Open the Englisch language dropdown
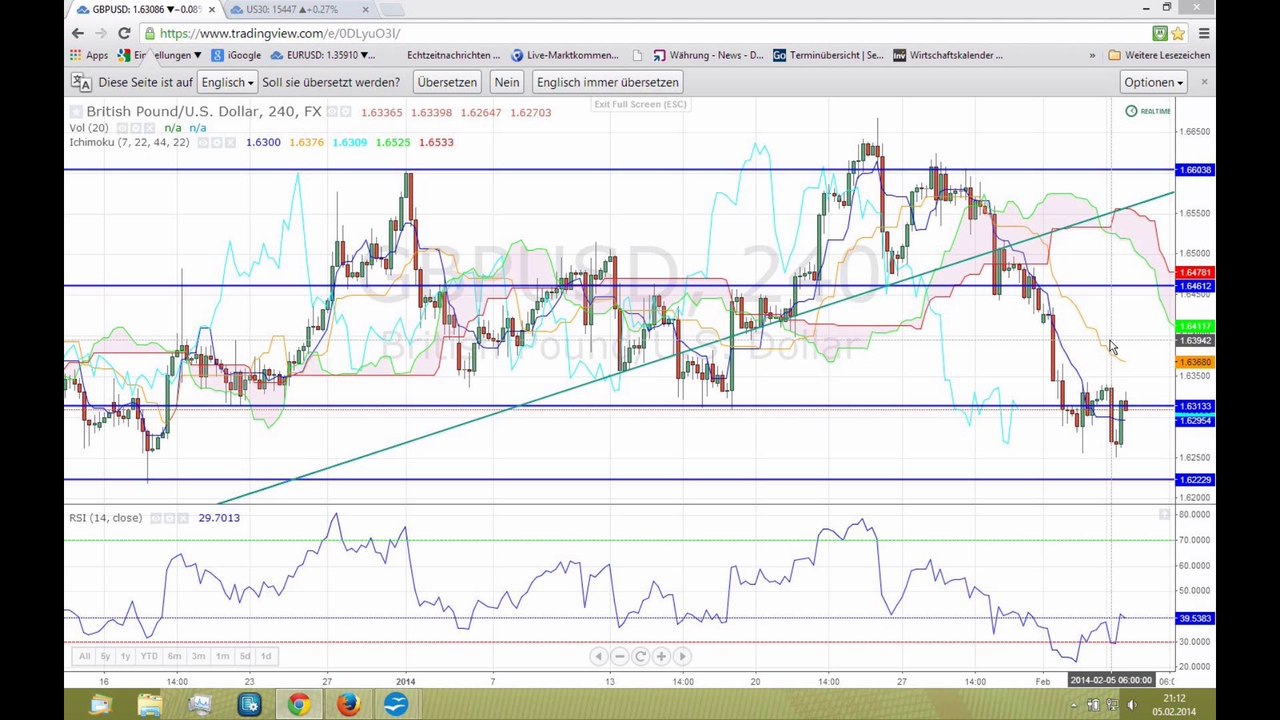1280x720 pixels. coord(227,82)
